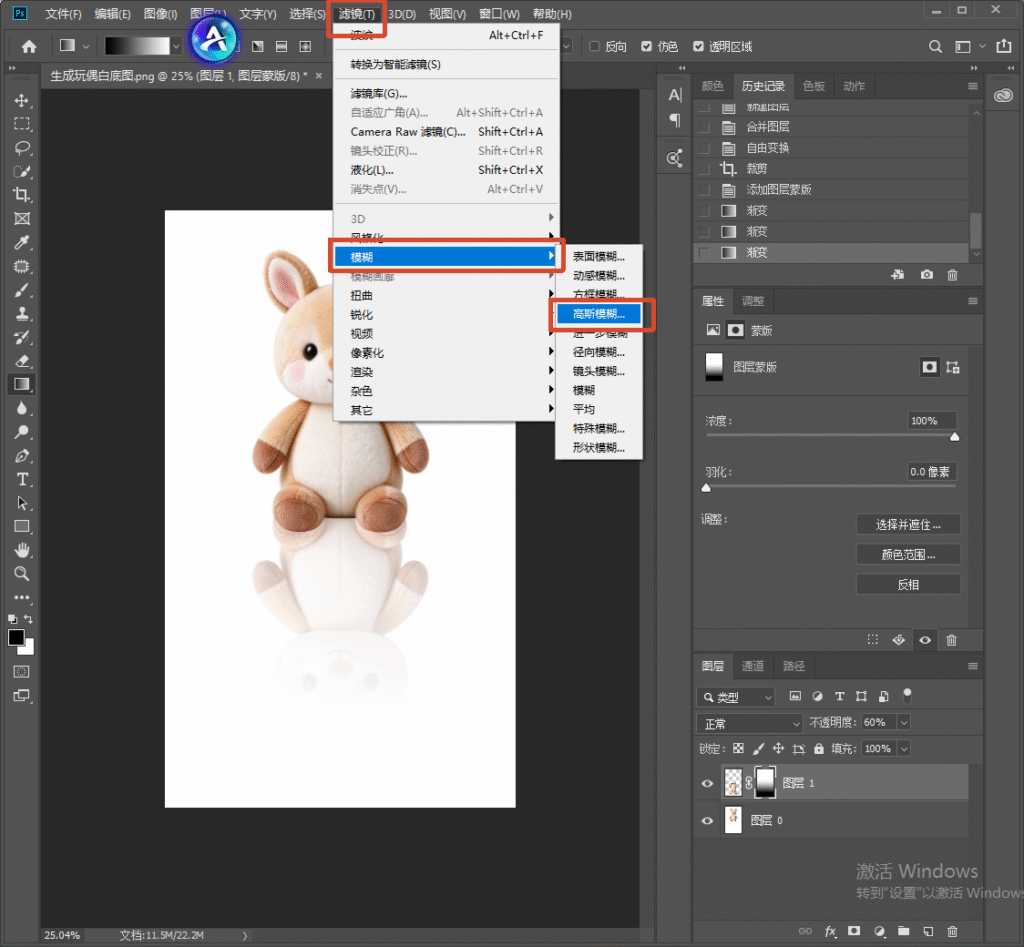
Task: Click the 羽化 value input field
Action: point(932,472)
